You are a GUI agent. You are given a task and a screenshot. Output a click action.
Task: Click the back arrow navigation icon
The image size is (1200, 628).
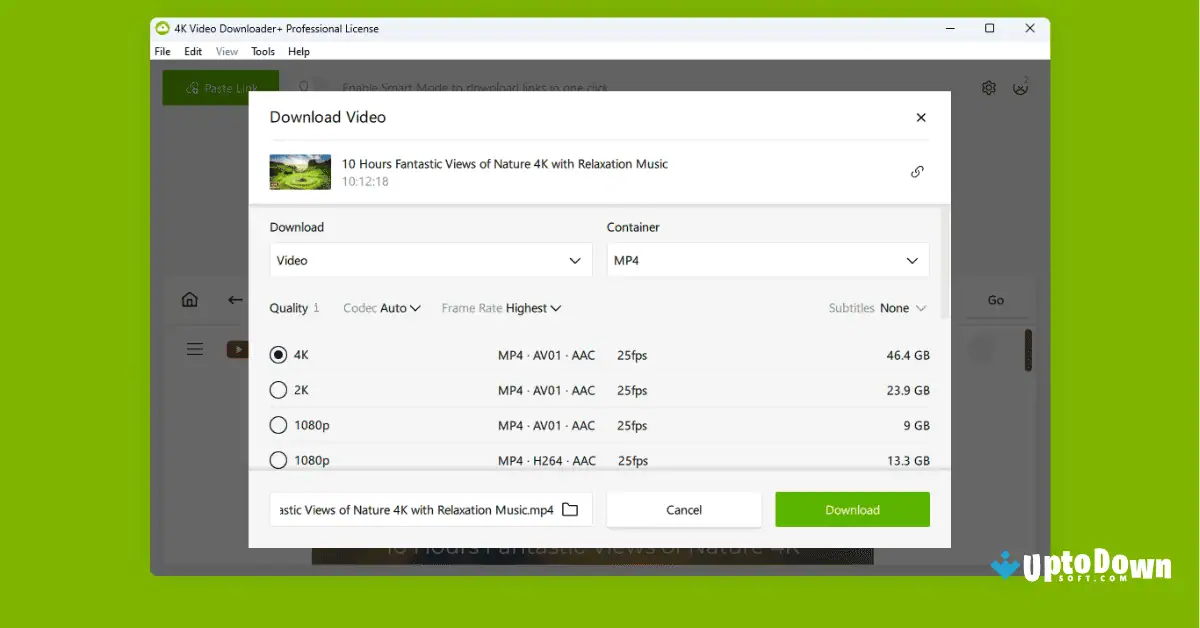pyautogui.click(x=234, y=299)
